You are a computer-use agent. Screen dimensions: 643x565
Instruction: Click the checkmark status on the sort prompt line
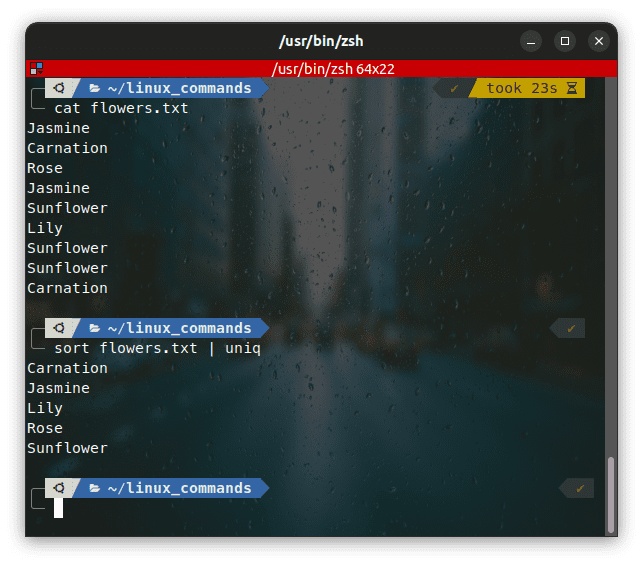(x=571, y=328)
